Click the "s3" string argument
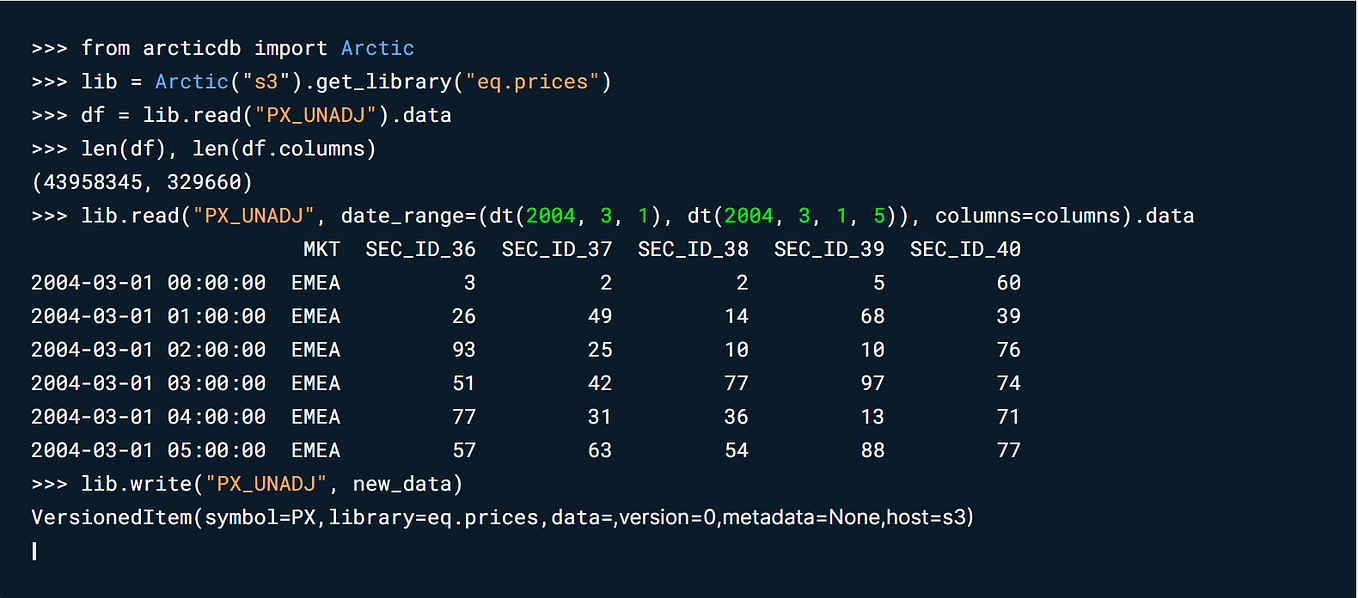 (268, 81)
